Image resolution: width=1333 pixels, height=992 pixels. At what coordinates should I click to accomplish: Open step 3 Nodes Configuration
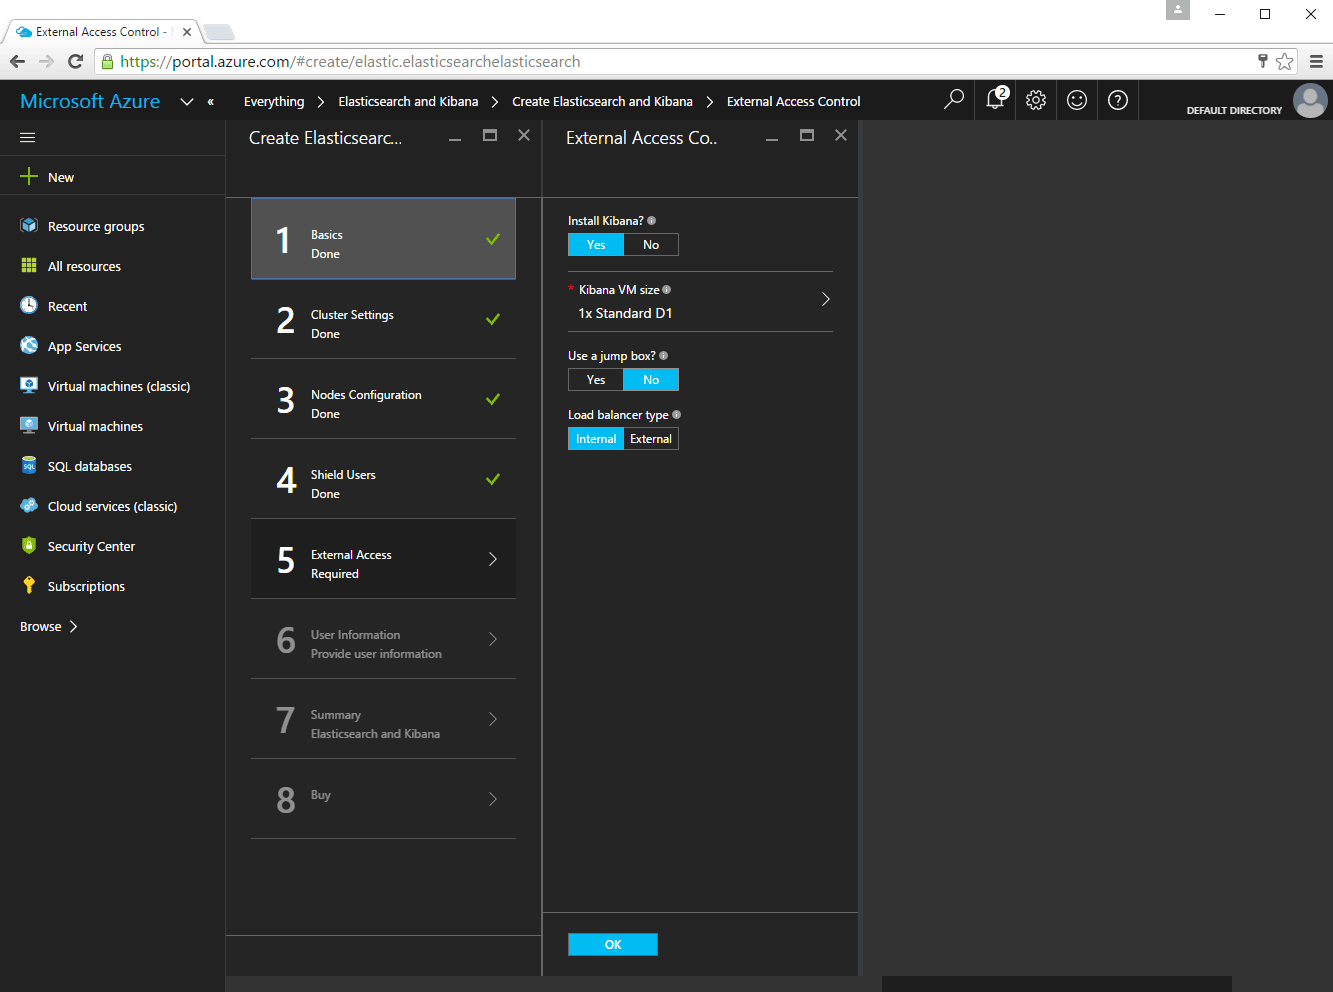(x=383, y=399)
